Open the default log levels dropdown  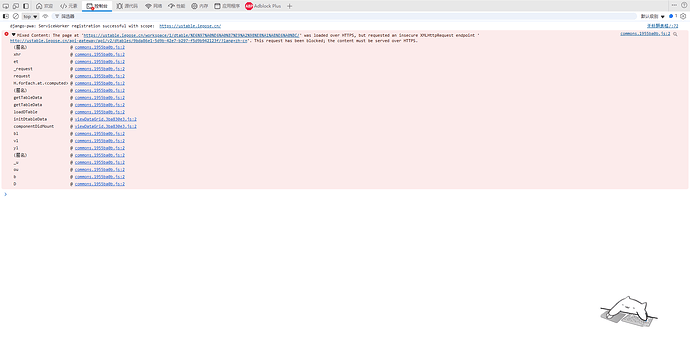653,16
